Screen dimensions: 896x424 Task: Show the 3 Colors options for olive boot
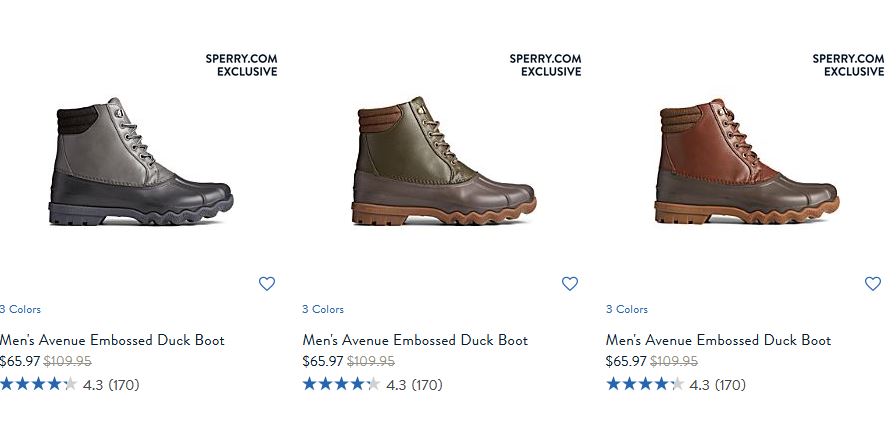point(323,309)
